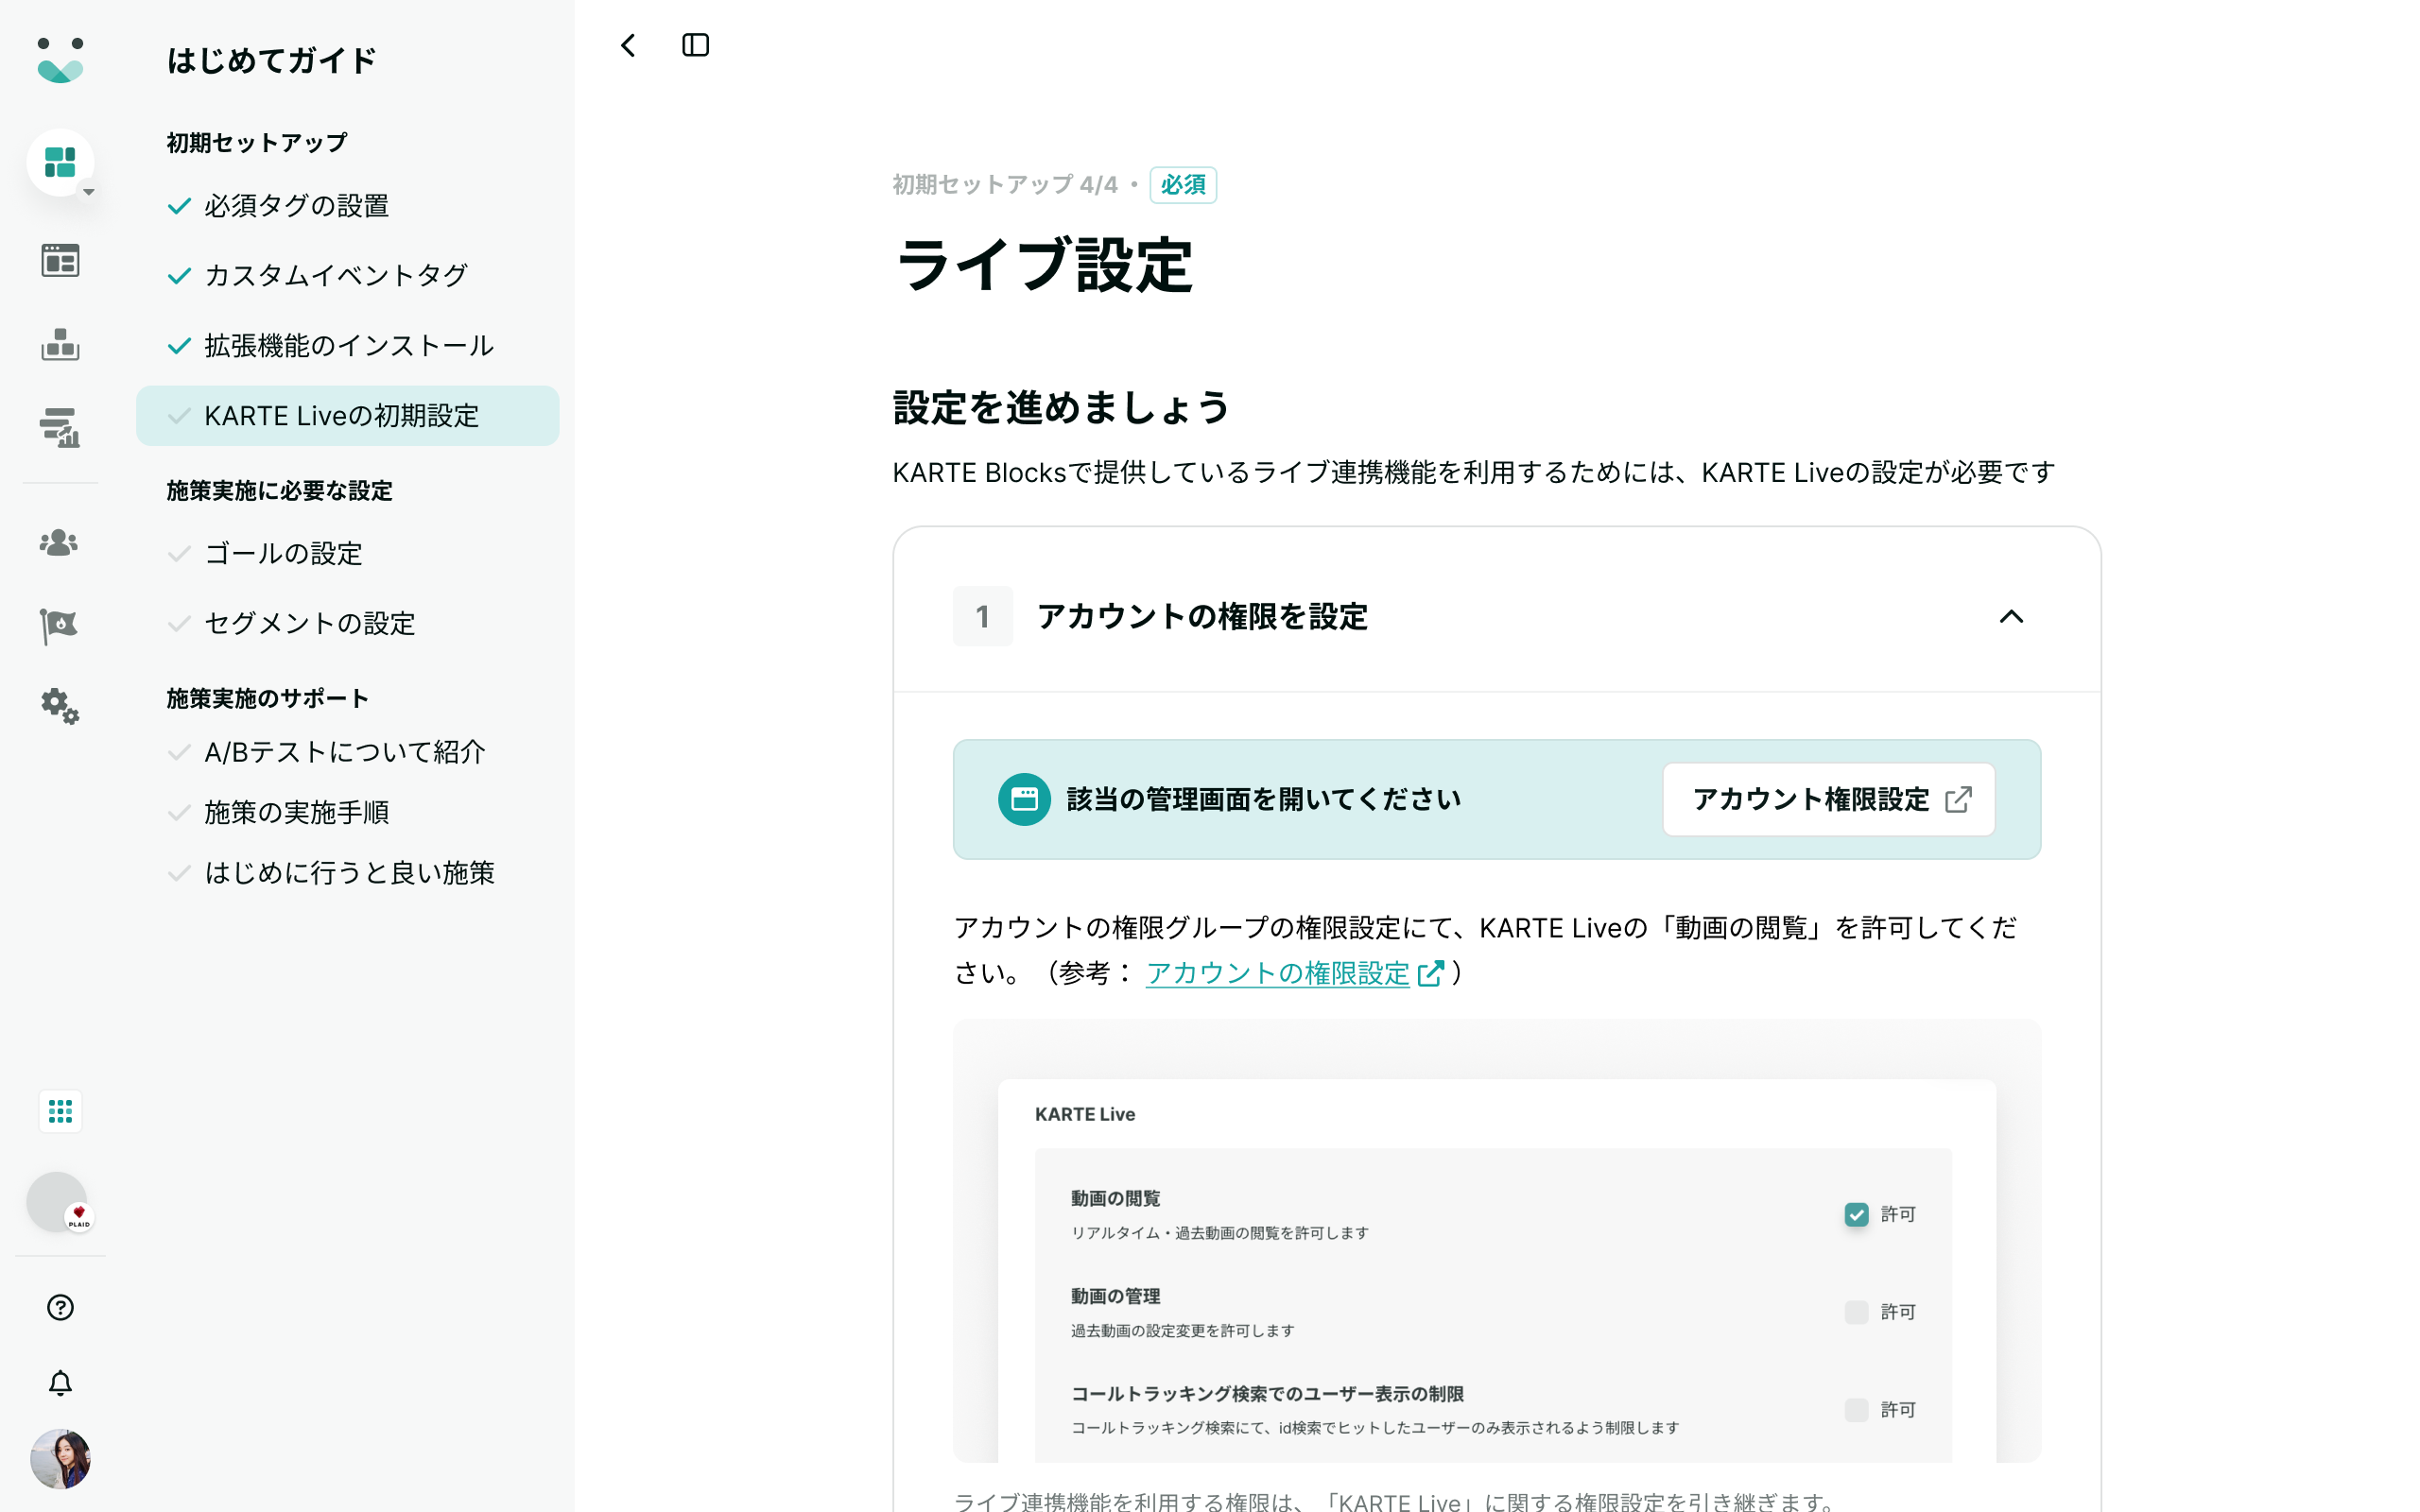Open カスタムイベントタグ guide item

(x=347, y=275)
